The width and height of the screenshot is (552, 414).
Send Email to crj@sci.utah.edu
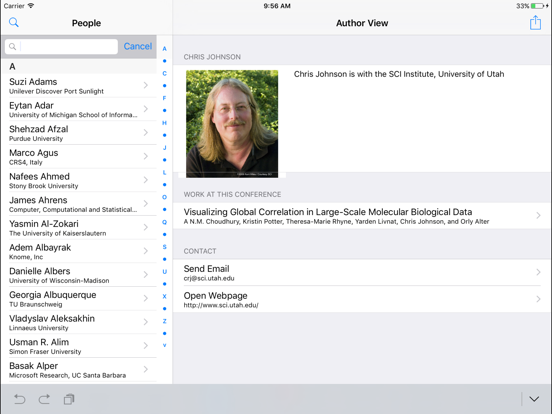pos(362,272)
